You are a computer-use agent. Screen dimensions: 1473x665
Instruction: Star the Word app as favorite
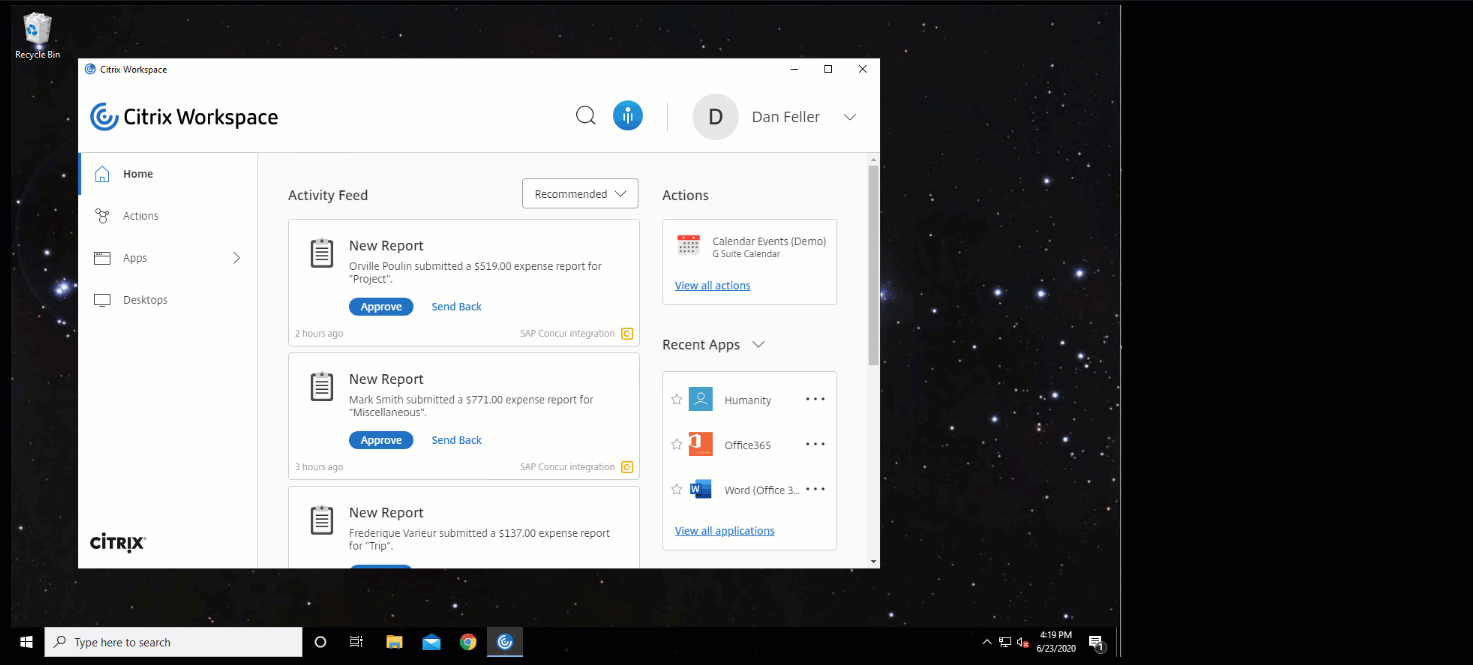[x=677, y=489]
